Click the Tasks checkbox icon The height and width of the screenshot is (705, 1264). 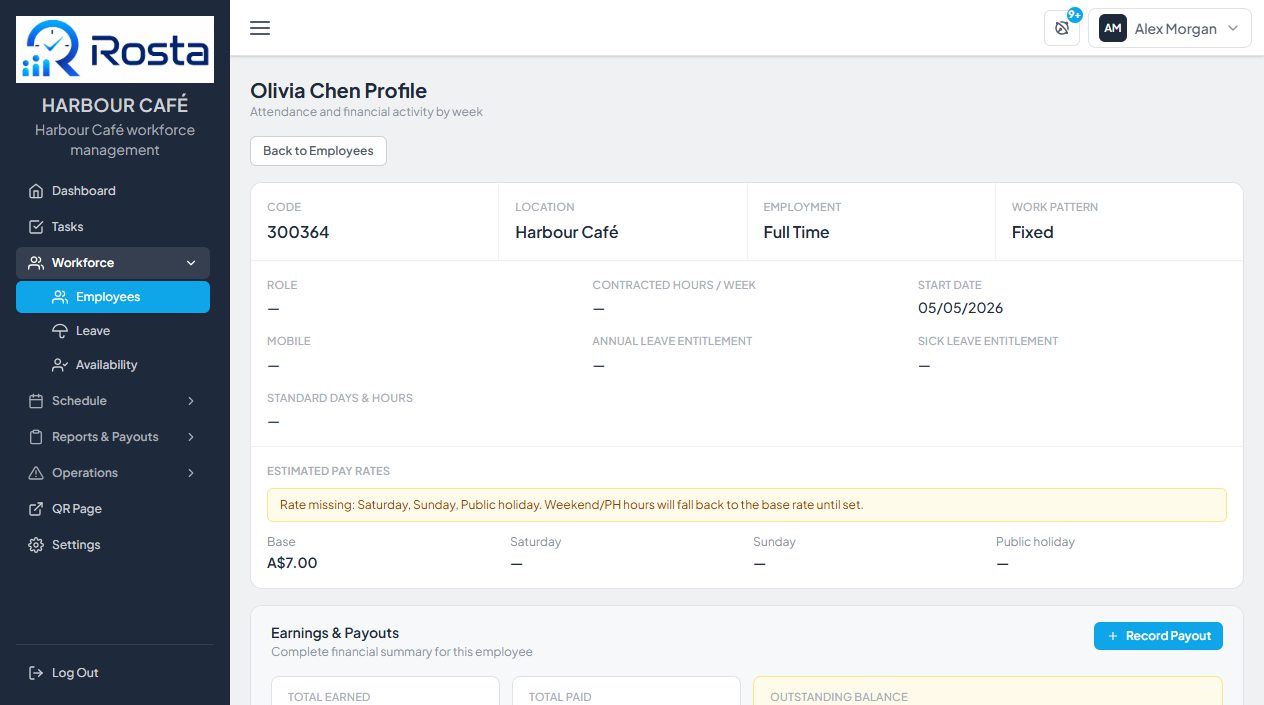36,227
